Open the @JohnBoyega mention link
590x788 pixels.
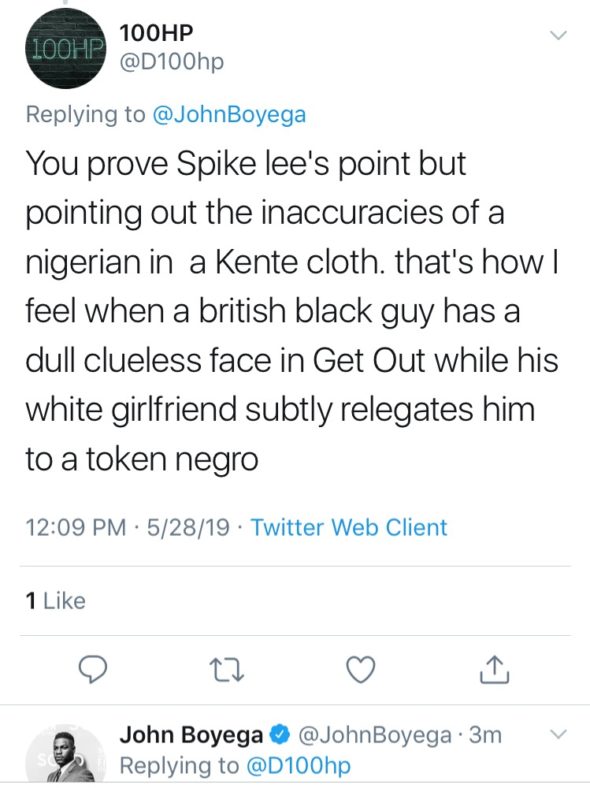tap(229, 114)
